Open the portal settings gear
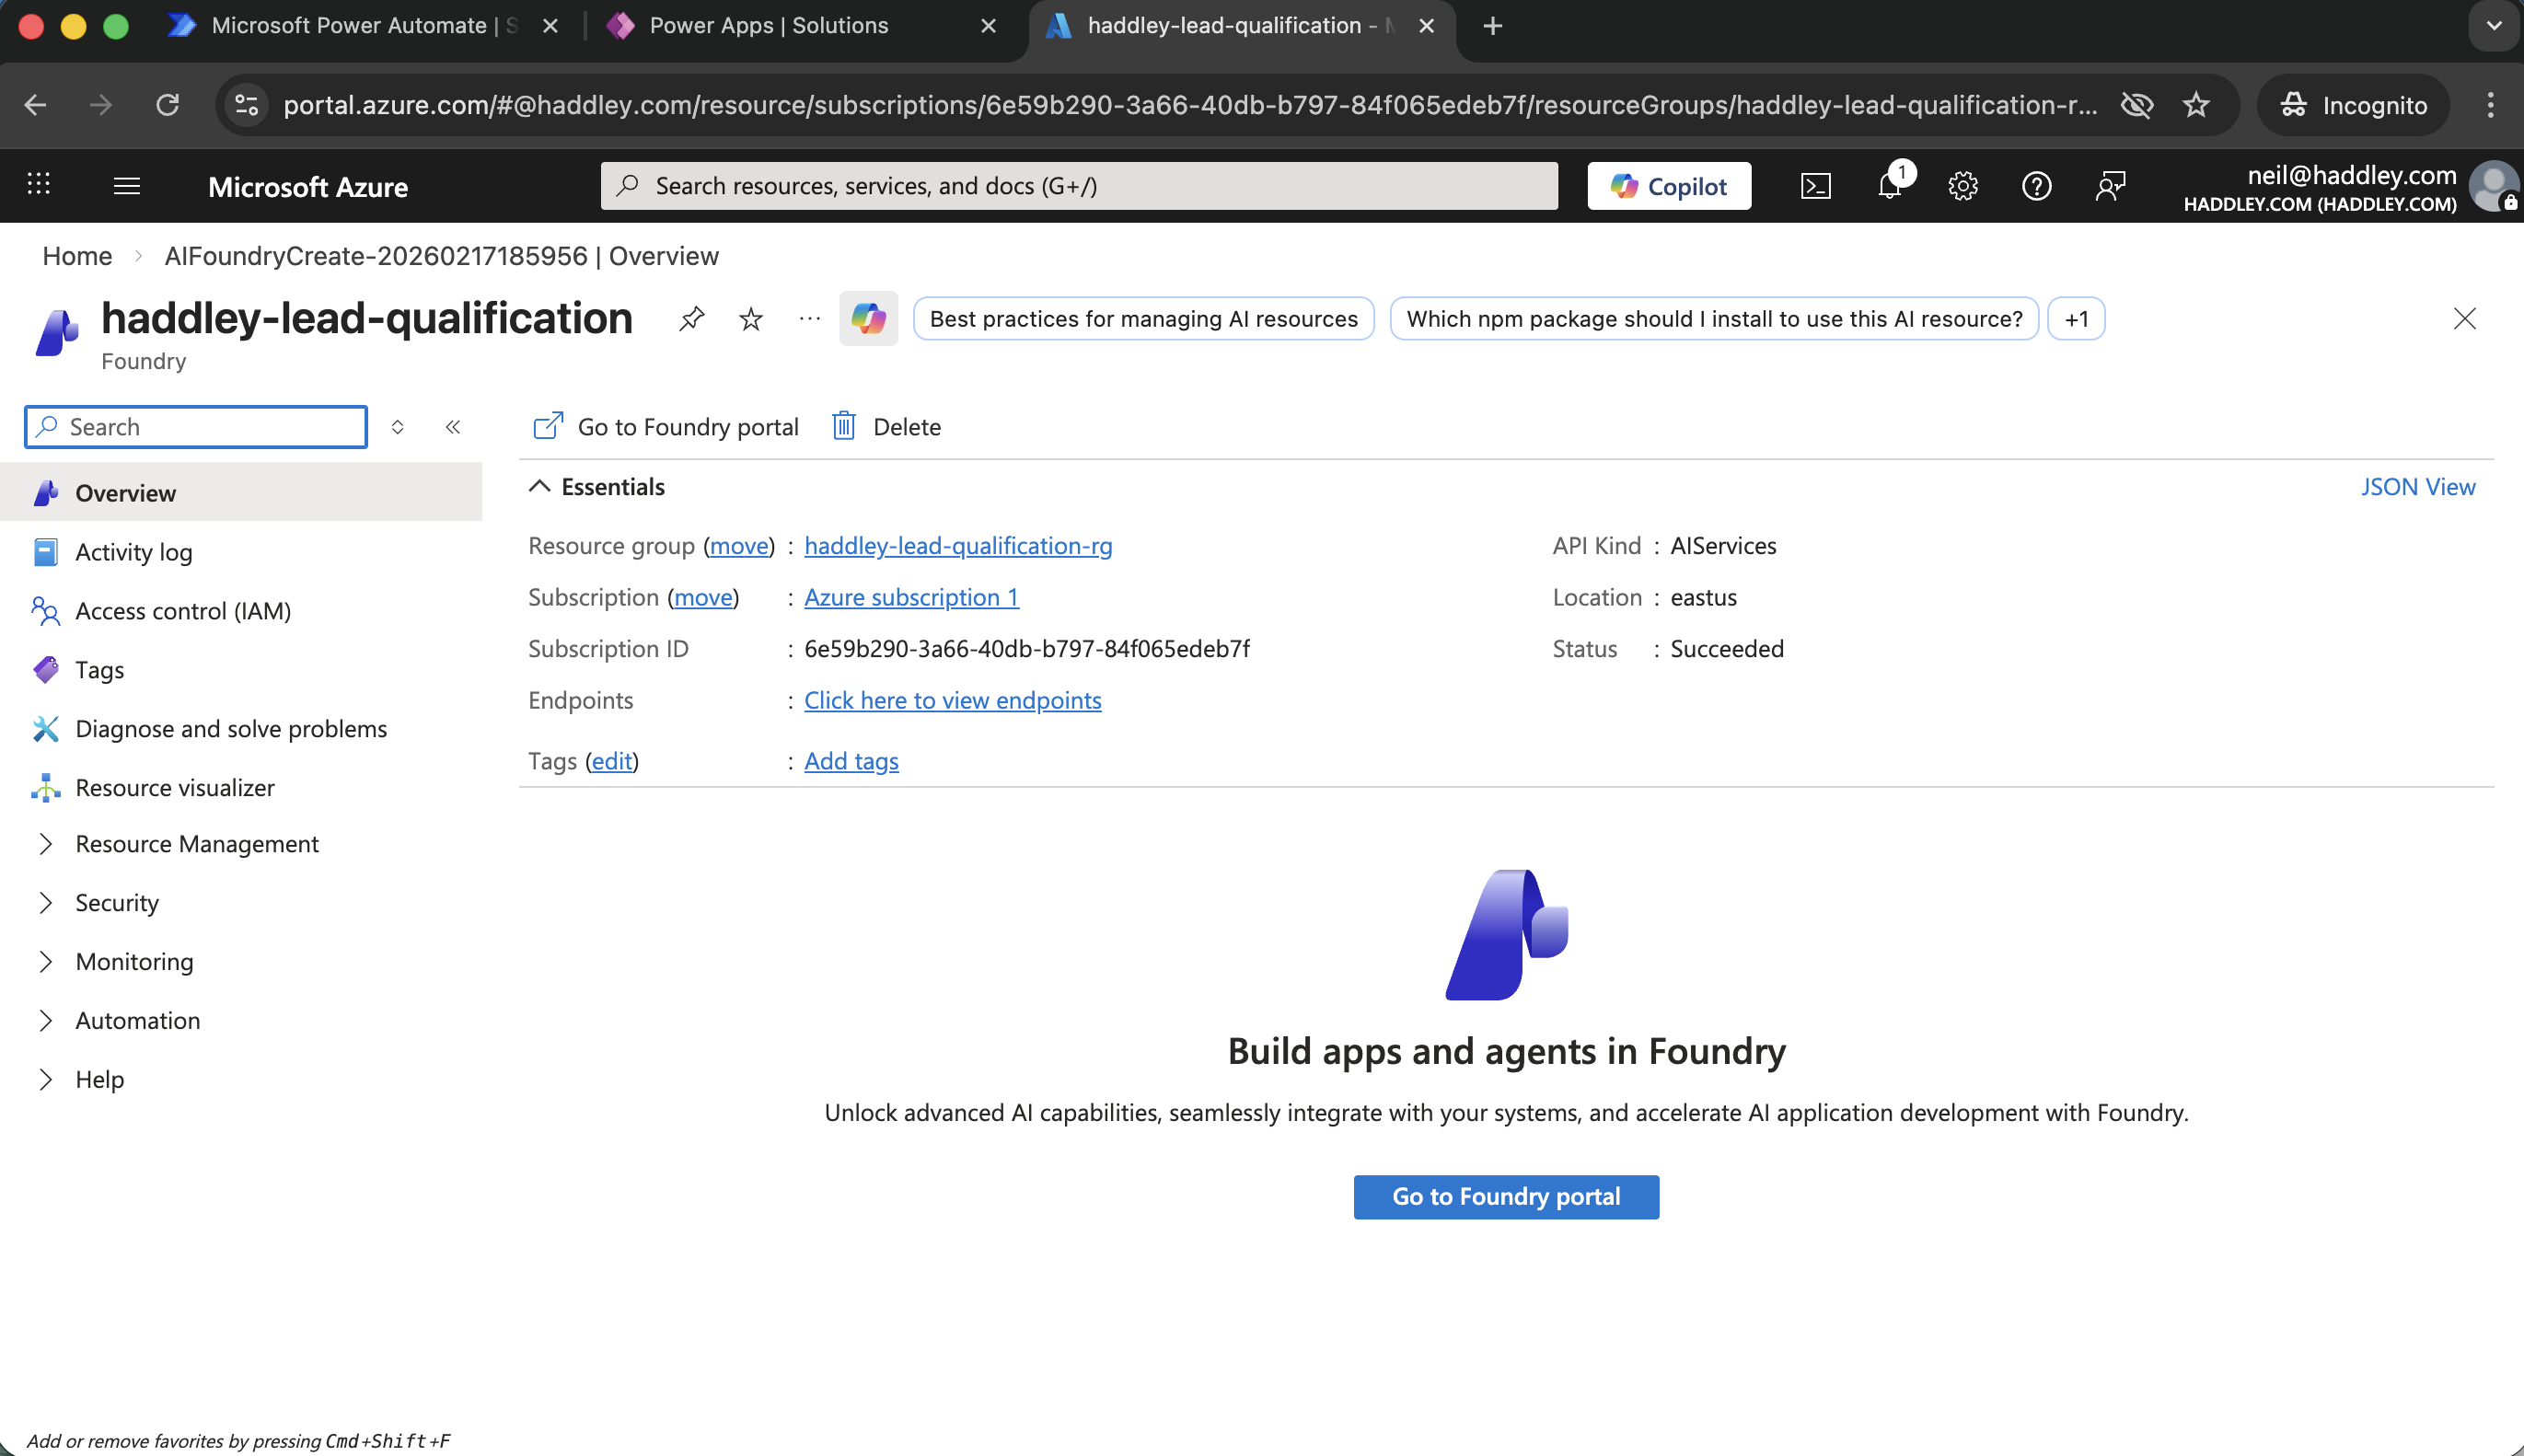Viewport: 2524px width, 1456px height. [1963, 186]
